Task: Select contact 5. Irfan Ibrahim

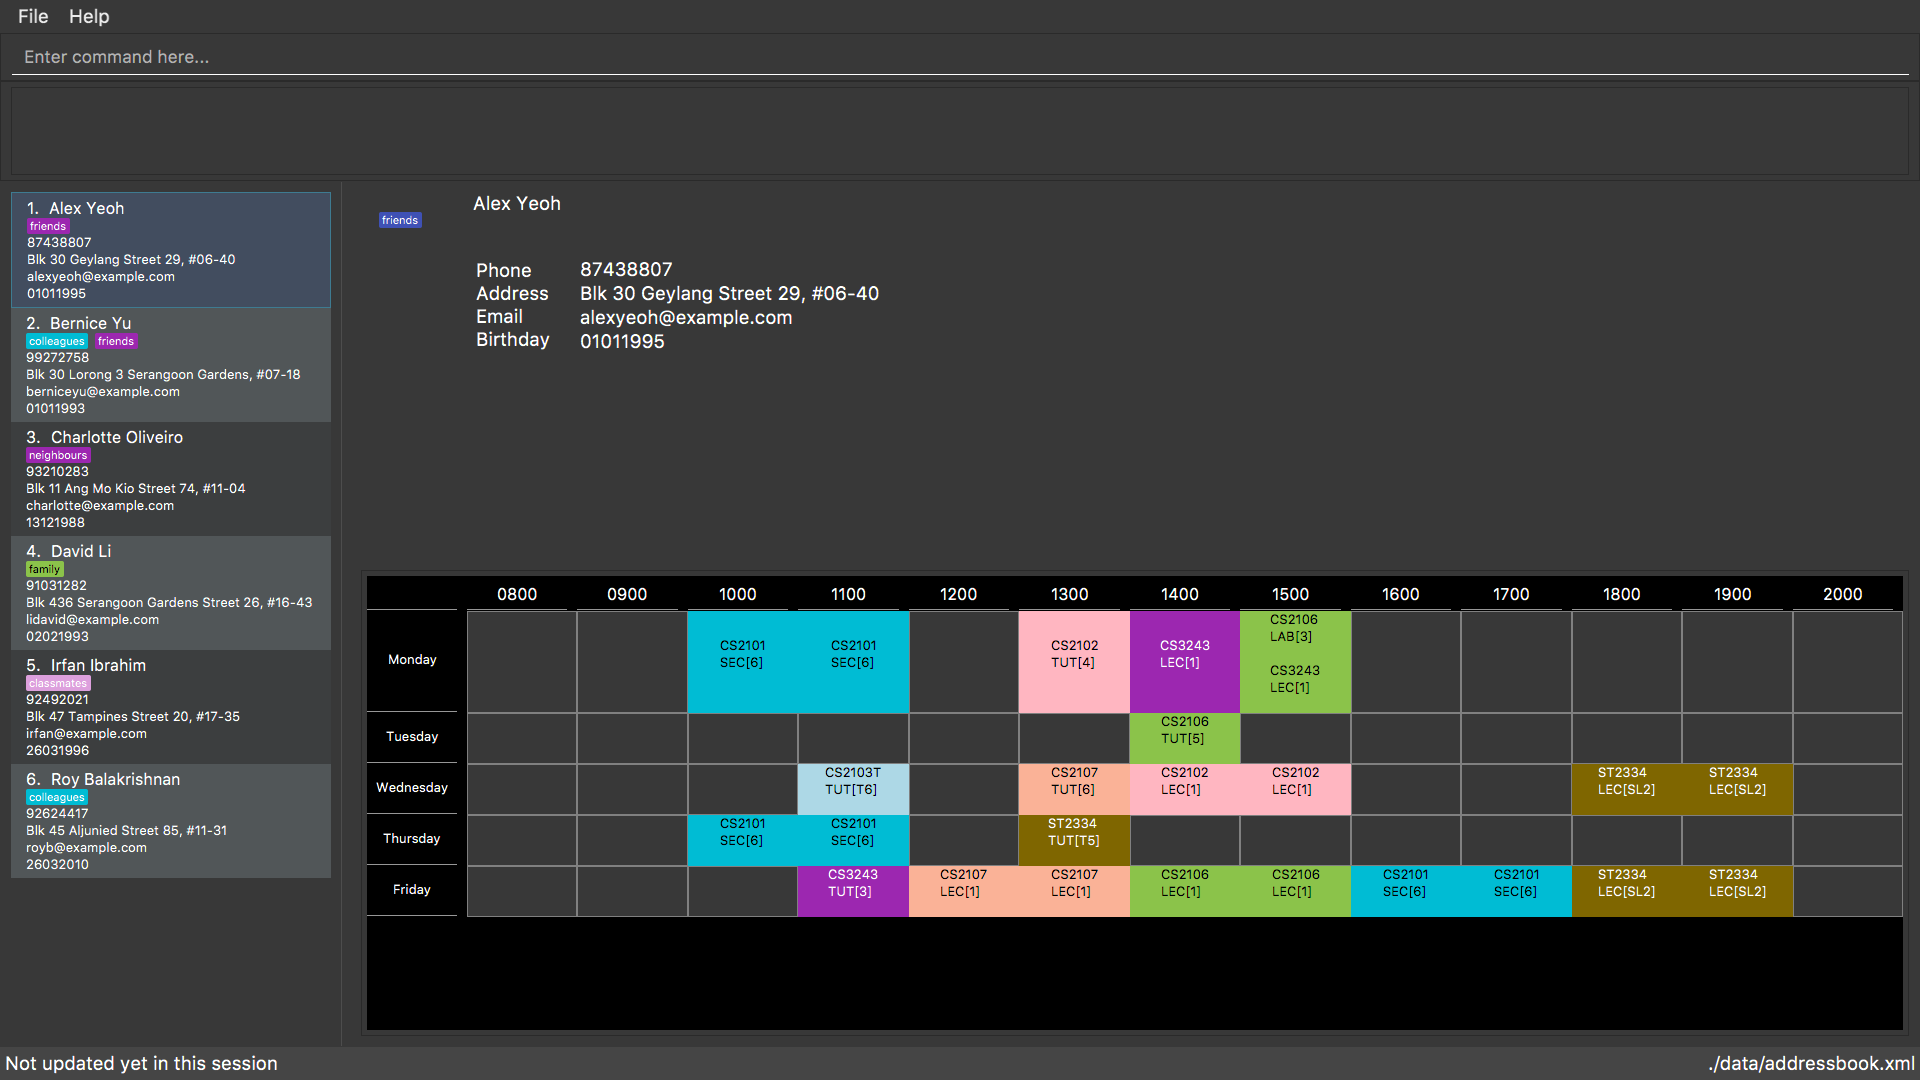Action: coord(171,707)
